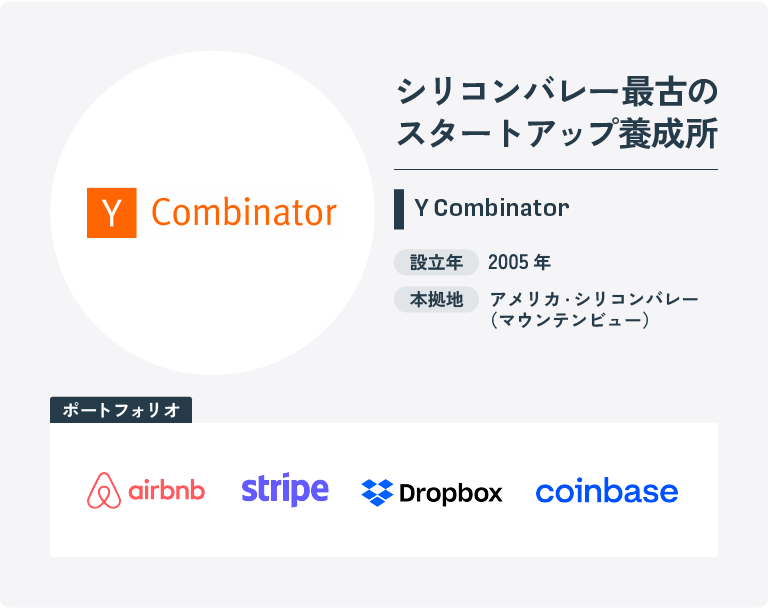
Task: Click the Dropbox wordmark text
Action: [451, 493]
